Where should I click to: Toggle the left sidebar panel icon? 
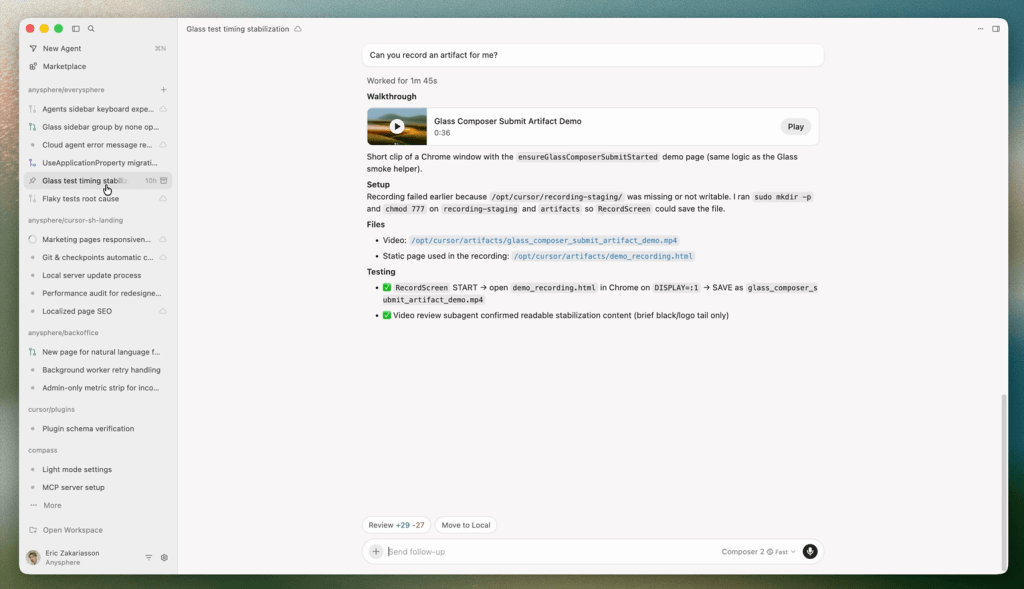[x=76, y=29]
